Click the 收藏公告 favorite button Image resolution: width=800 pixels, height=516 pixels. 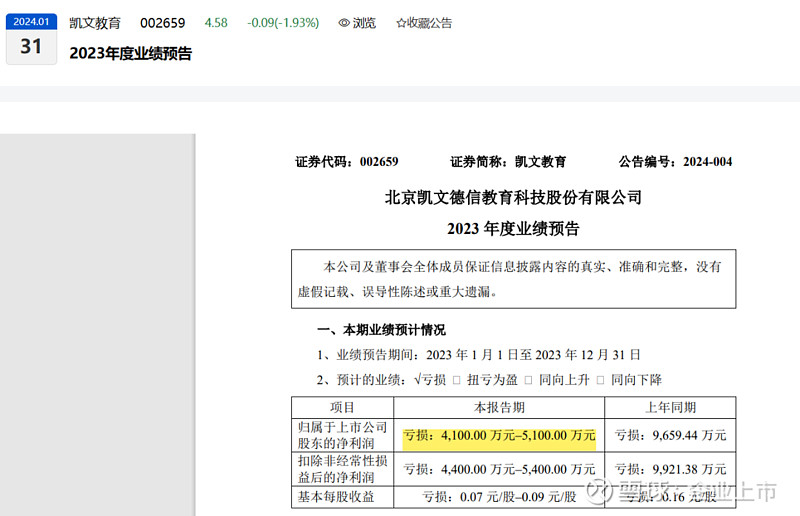tap(424, 23)
